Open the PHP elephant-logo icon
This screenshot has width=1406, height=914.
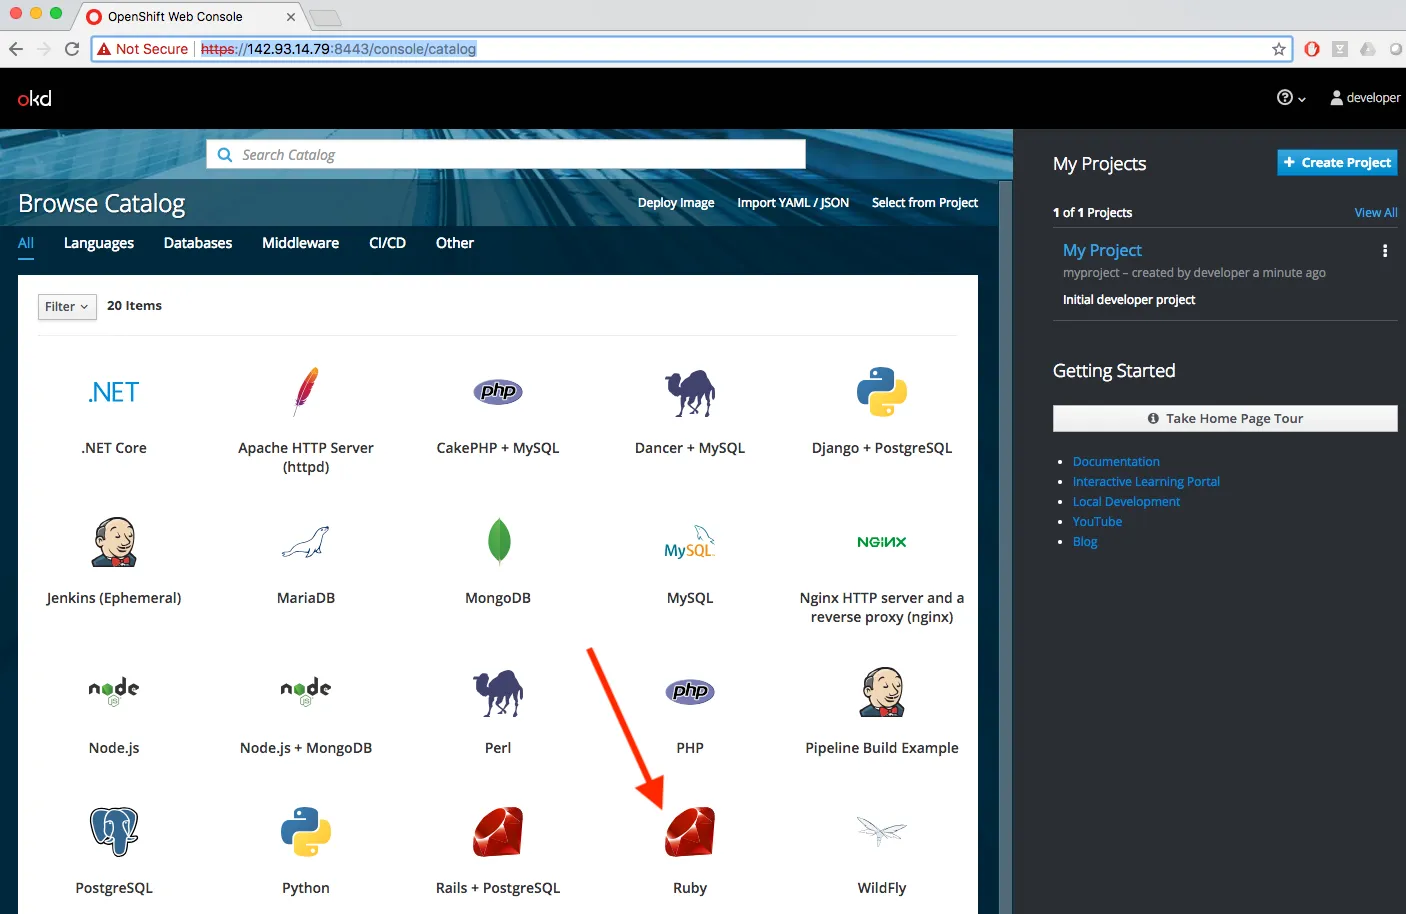point(690,691)
